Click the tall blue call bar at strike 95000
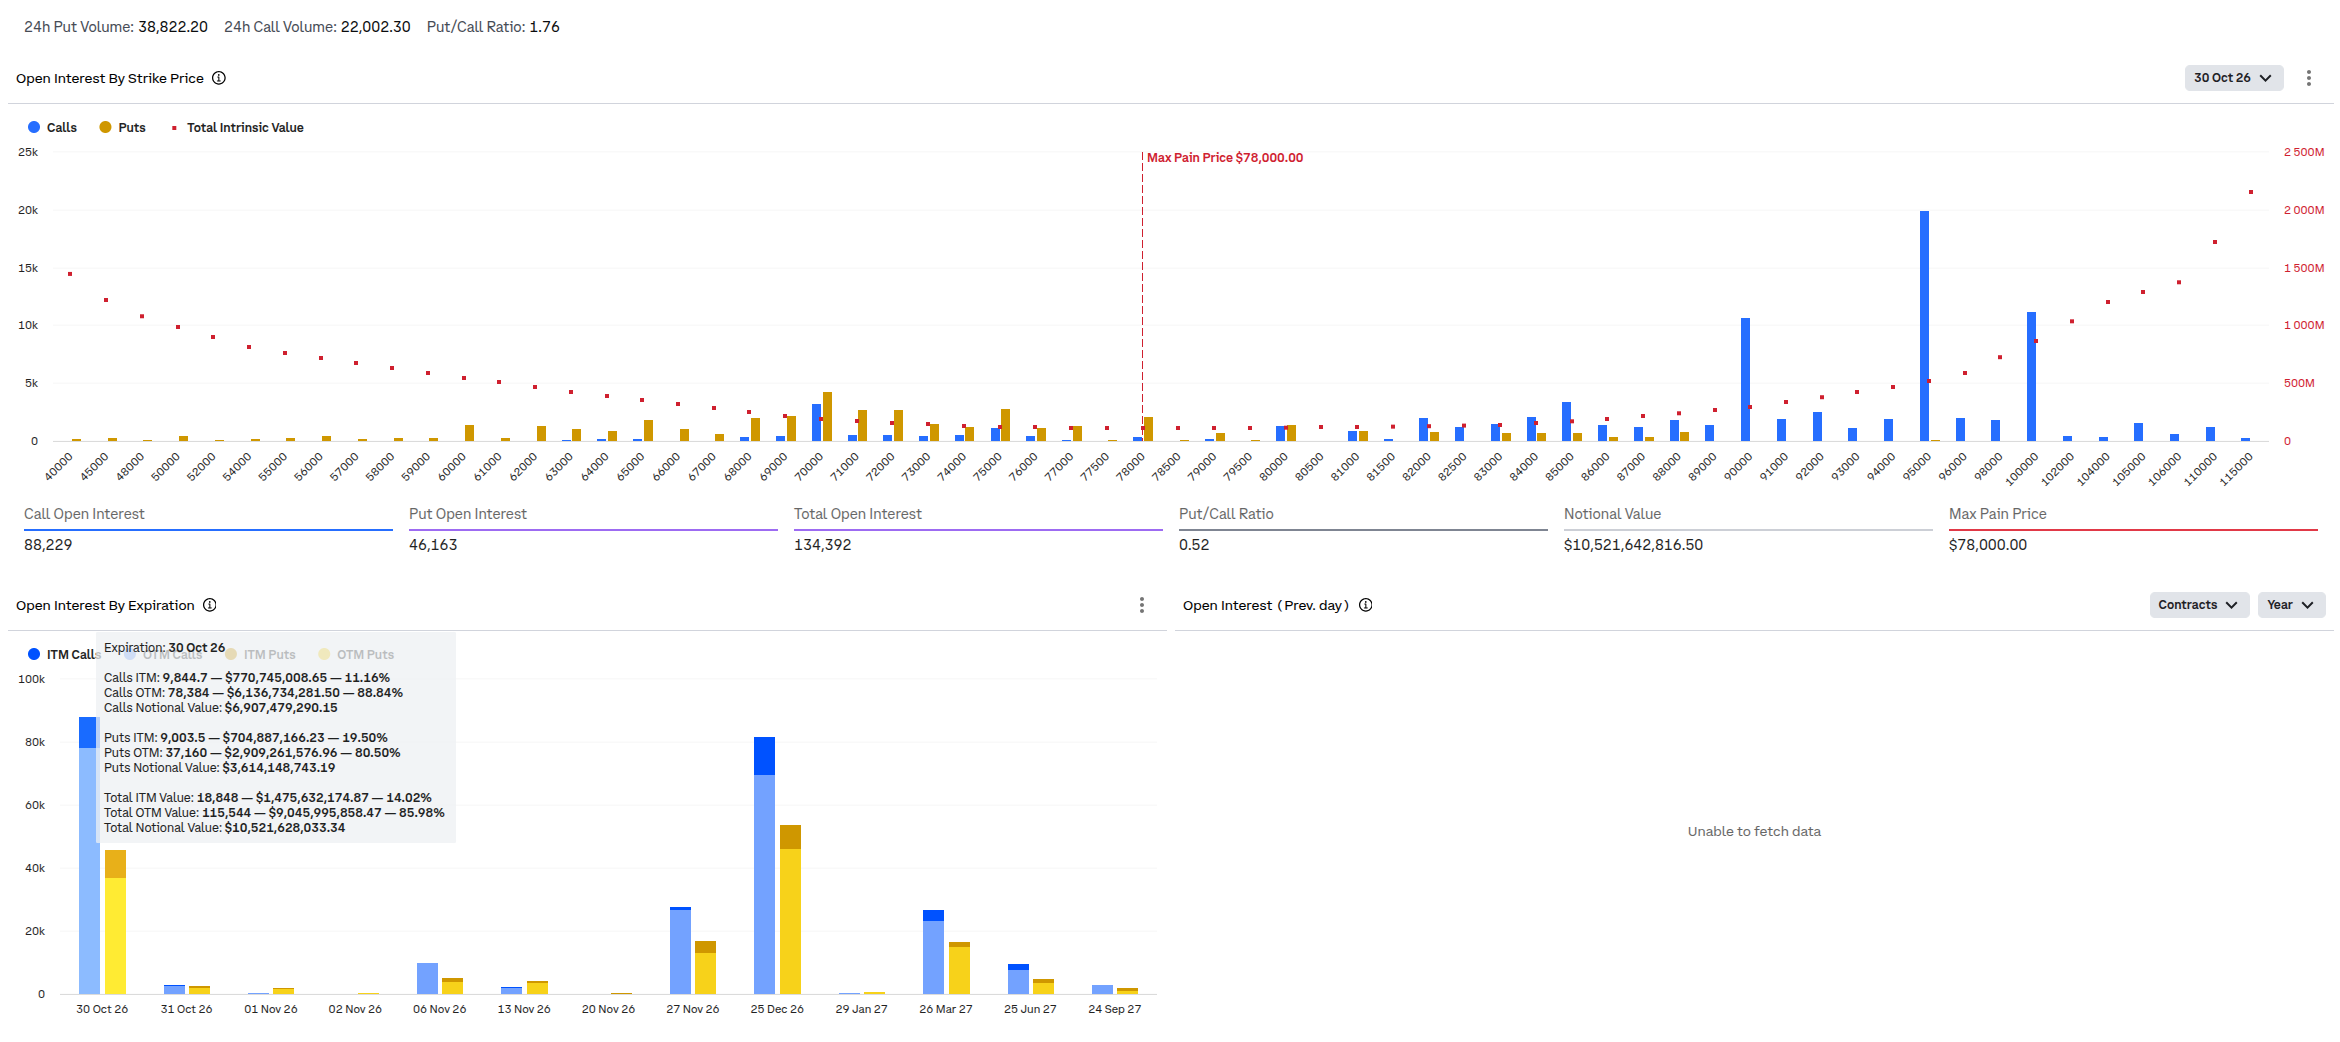 [1924, 326]
